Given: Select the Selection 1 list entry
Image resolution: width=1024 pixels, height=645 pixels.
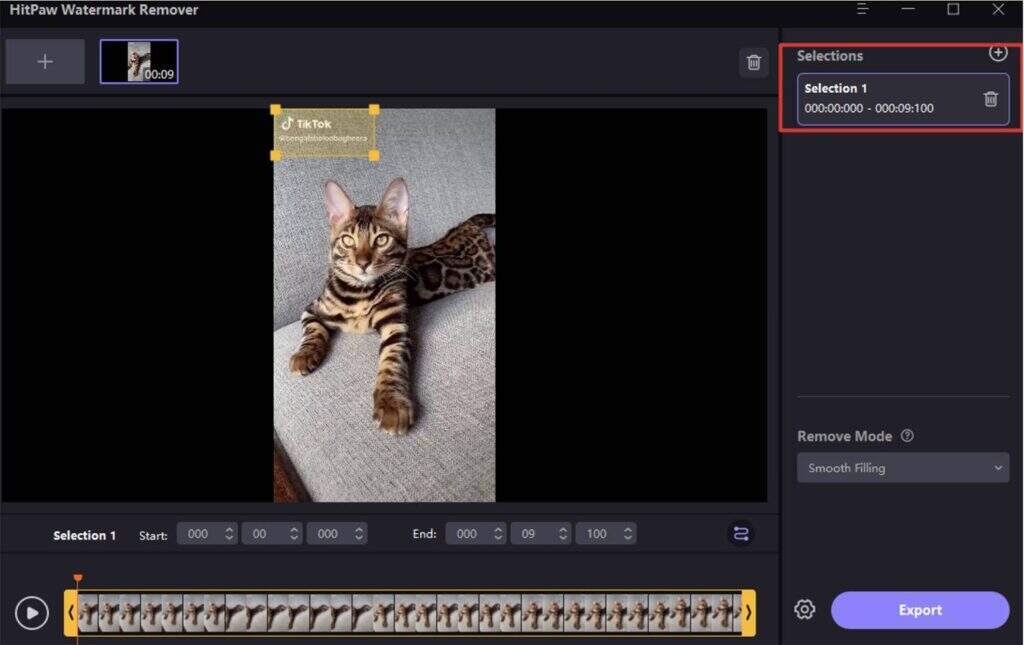Looking at the screenshot, I should [x=885, y=99].
